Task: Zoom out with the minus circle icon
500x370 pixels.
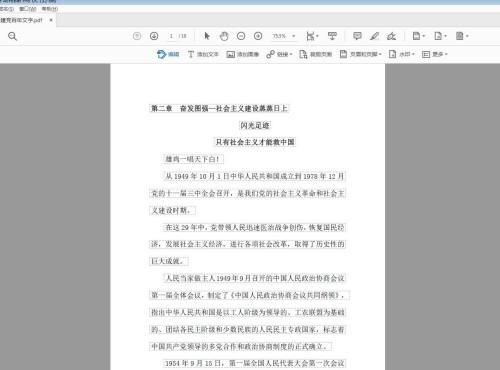Action: coord(241,36)
